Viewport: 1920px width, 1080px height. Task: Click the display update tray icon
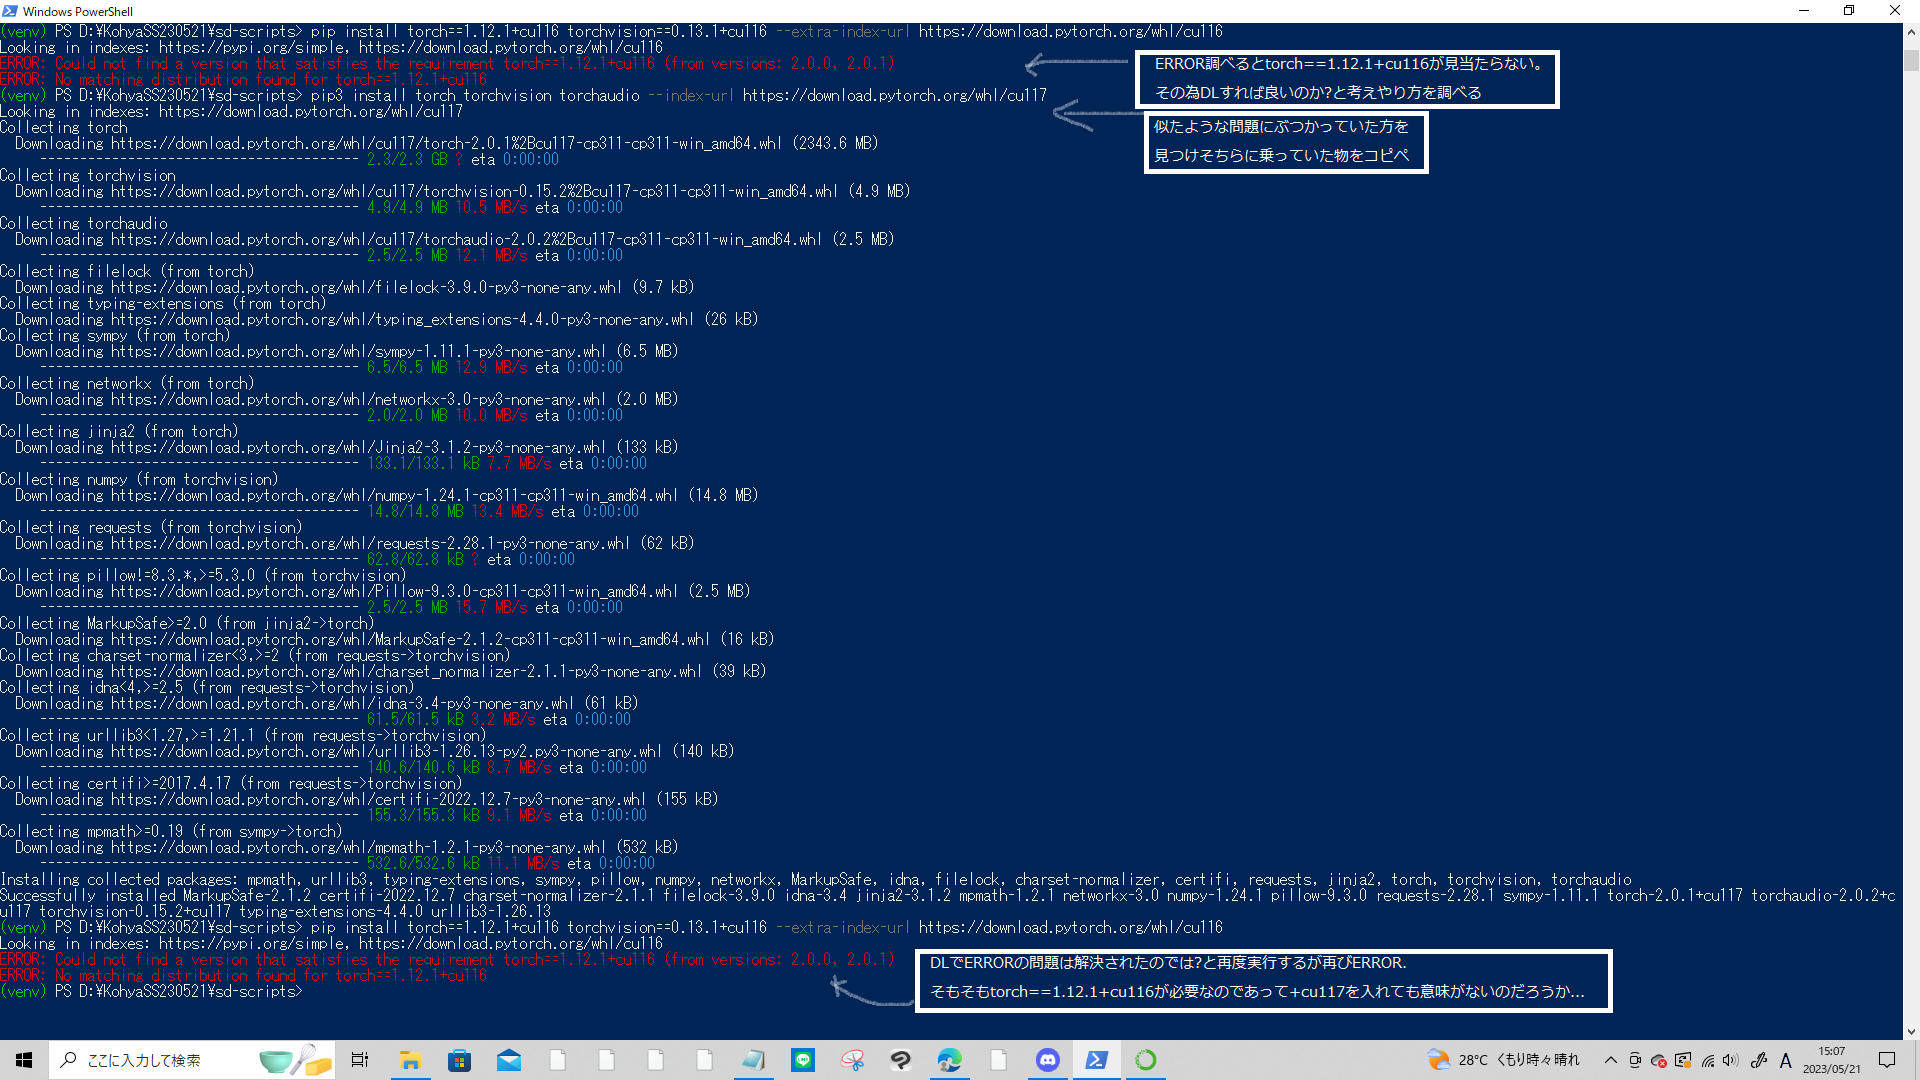pos(1683,1060)
